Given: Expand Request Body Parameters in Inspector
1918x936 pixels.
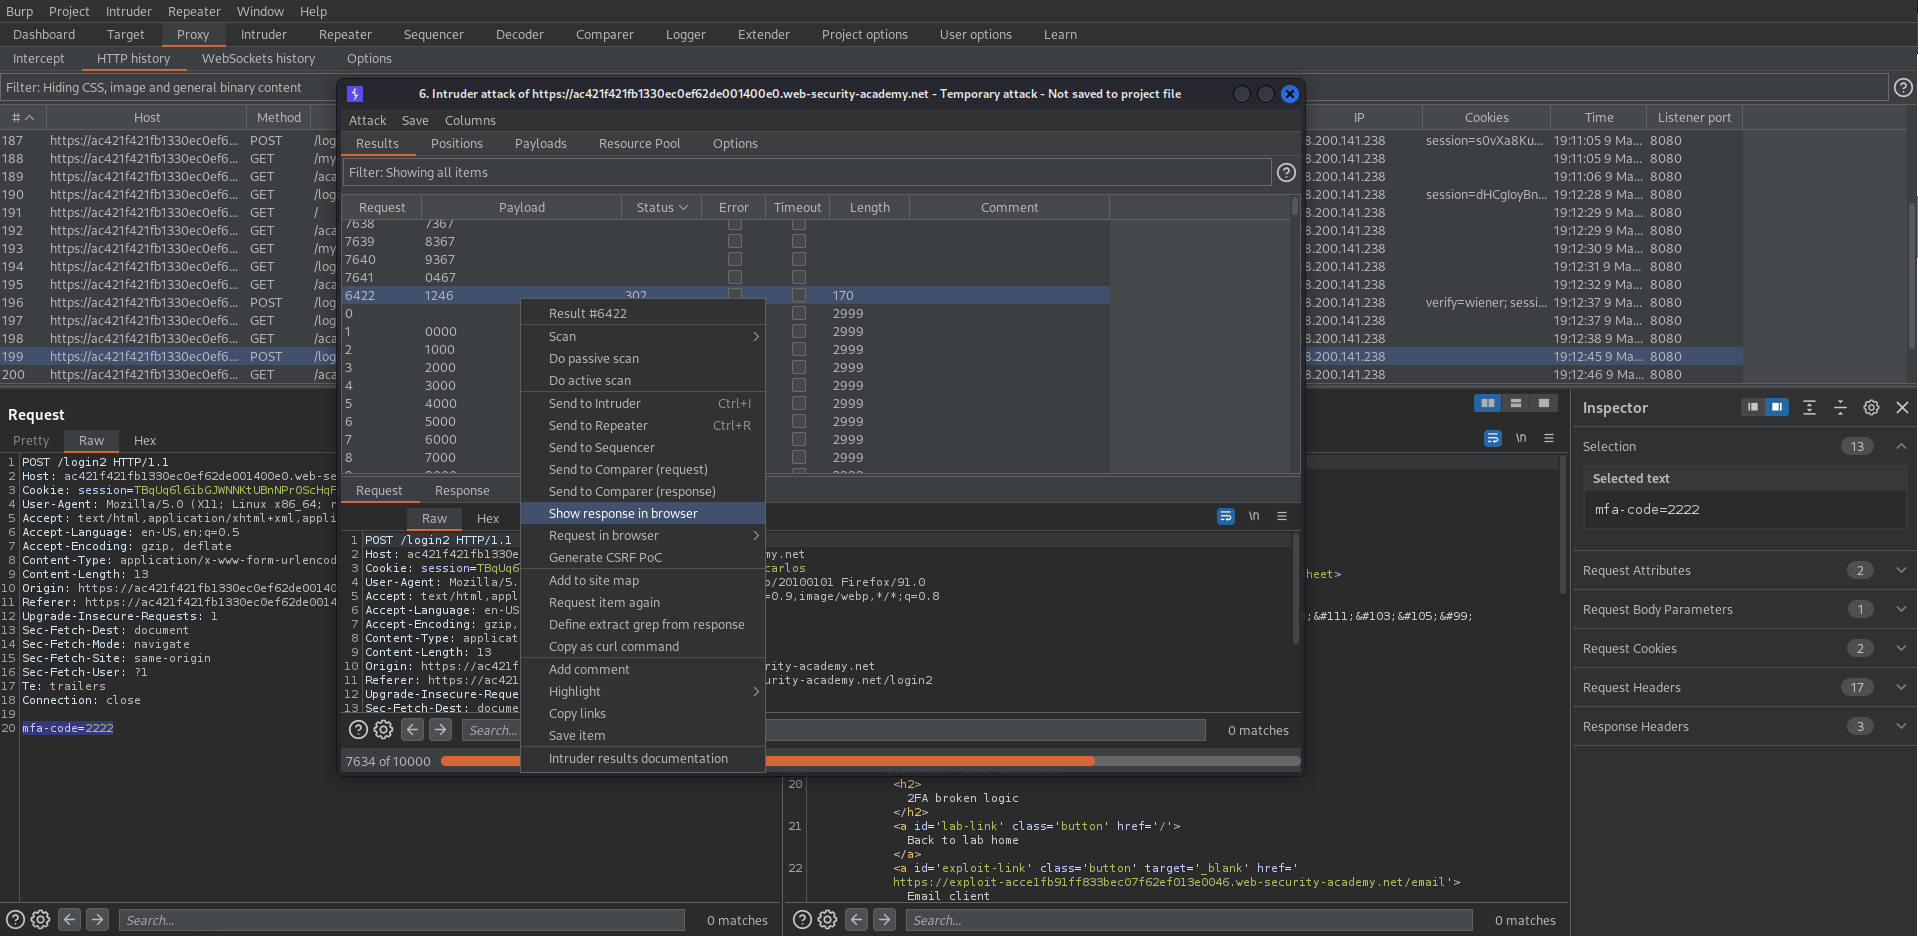Looking at the screenshot, I should tap(1901, 609).
